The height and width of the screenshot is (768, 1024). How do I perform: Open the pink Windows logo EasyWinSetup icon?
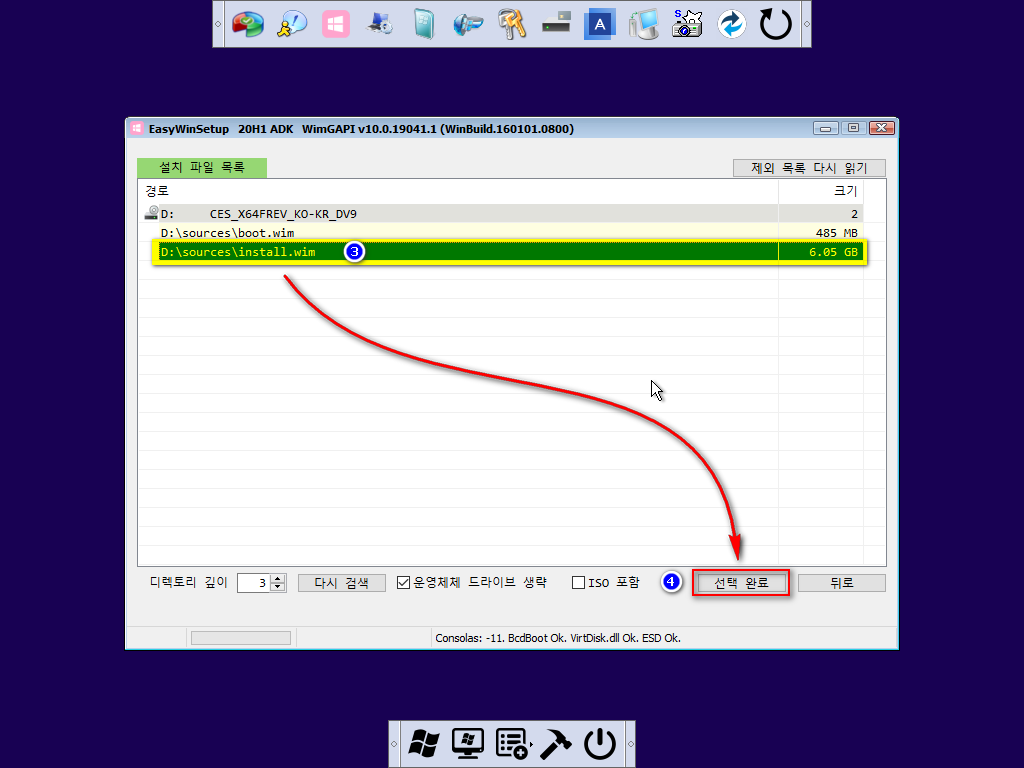point(336,24)
